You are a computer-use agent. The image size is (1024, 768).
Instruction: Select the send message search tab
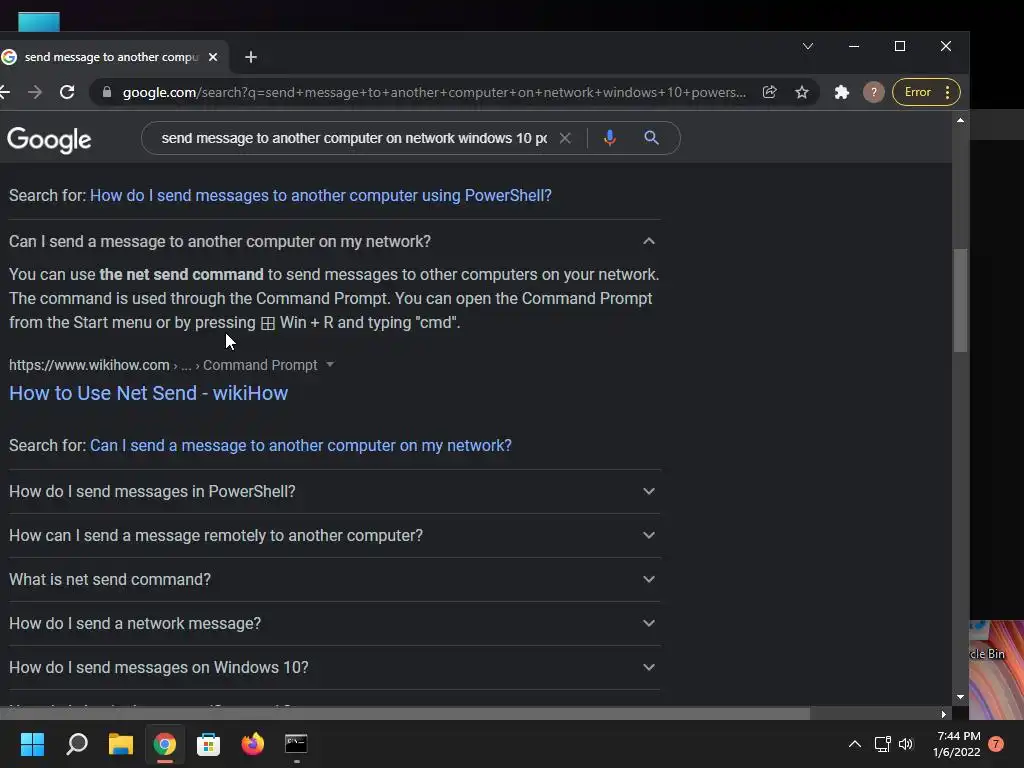click(x=111, y=57)
